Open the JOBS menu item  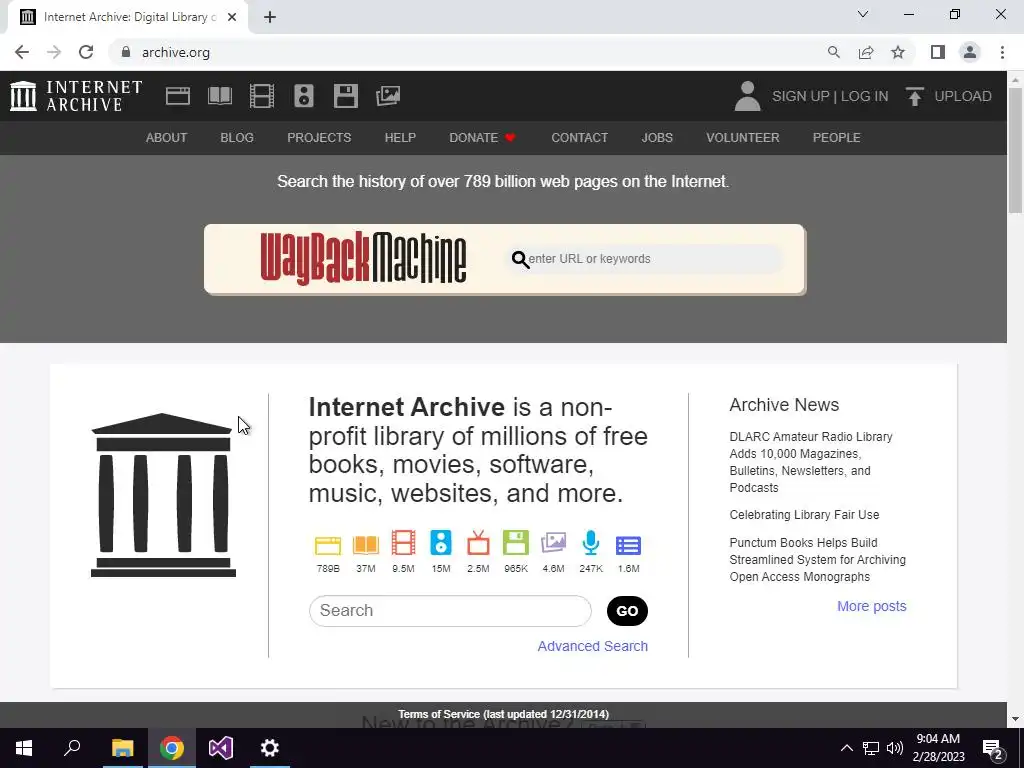(x=657, y=138)
